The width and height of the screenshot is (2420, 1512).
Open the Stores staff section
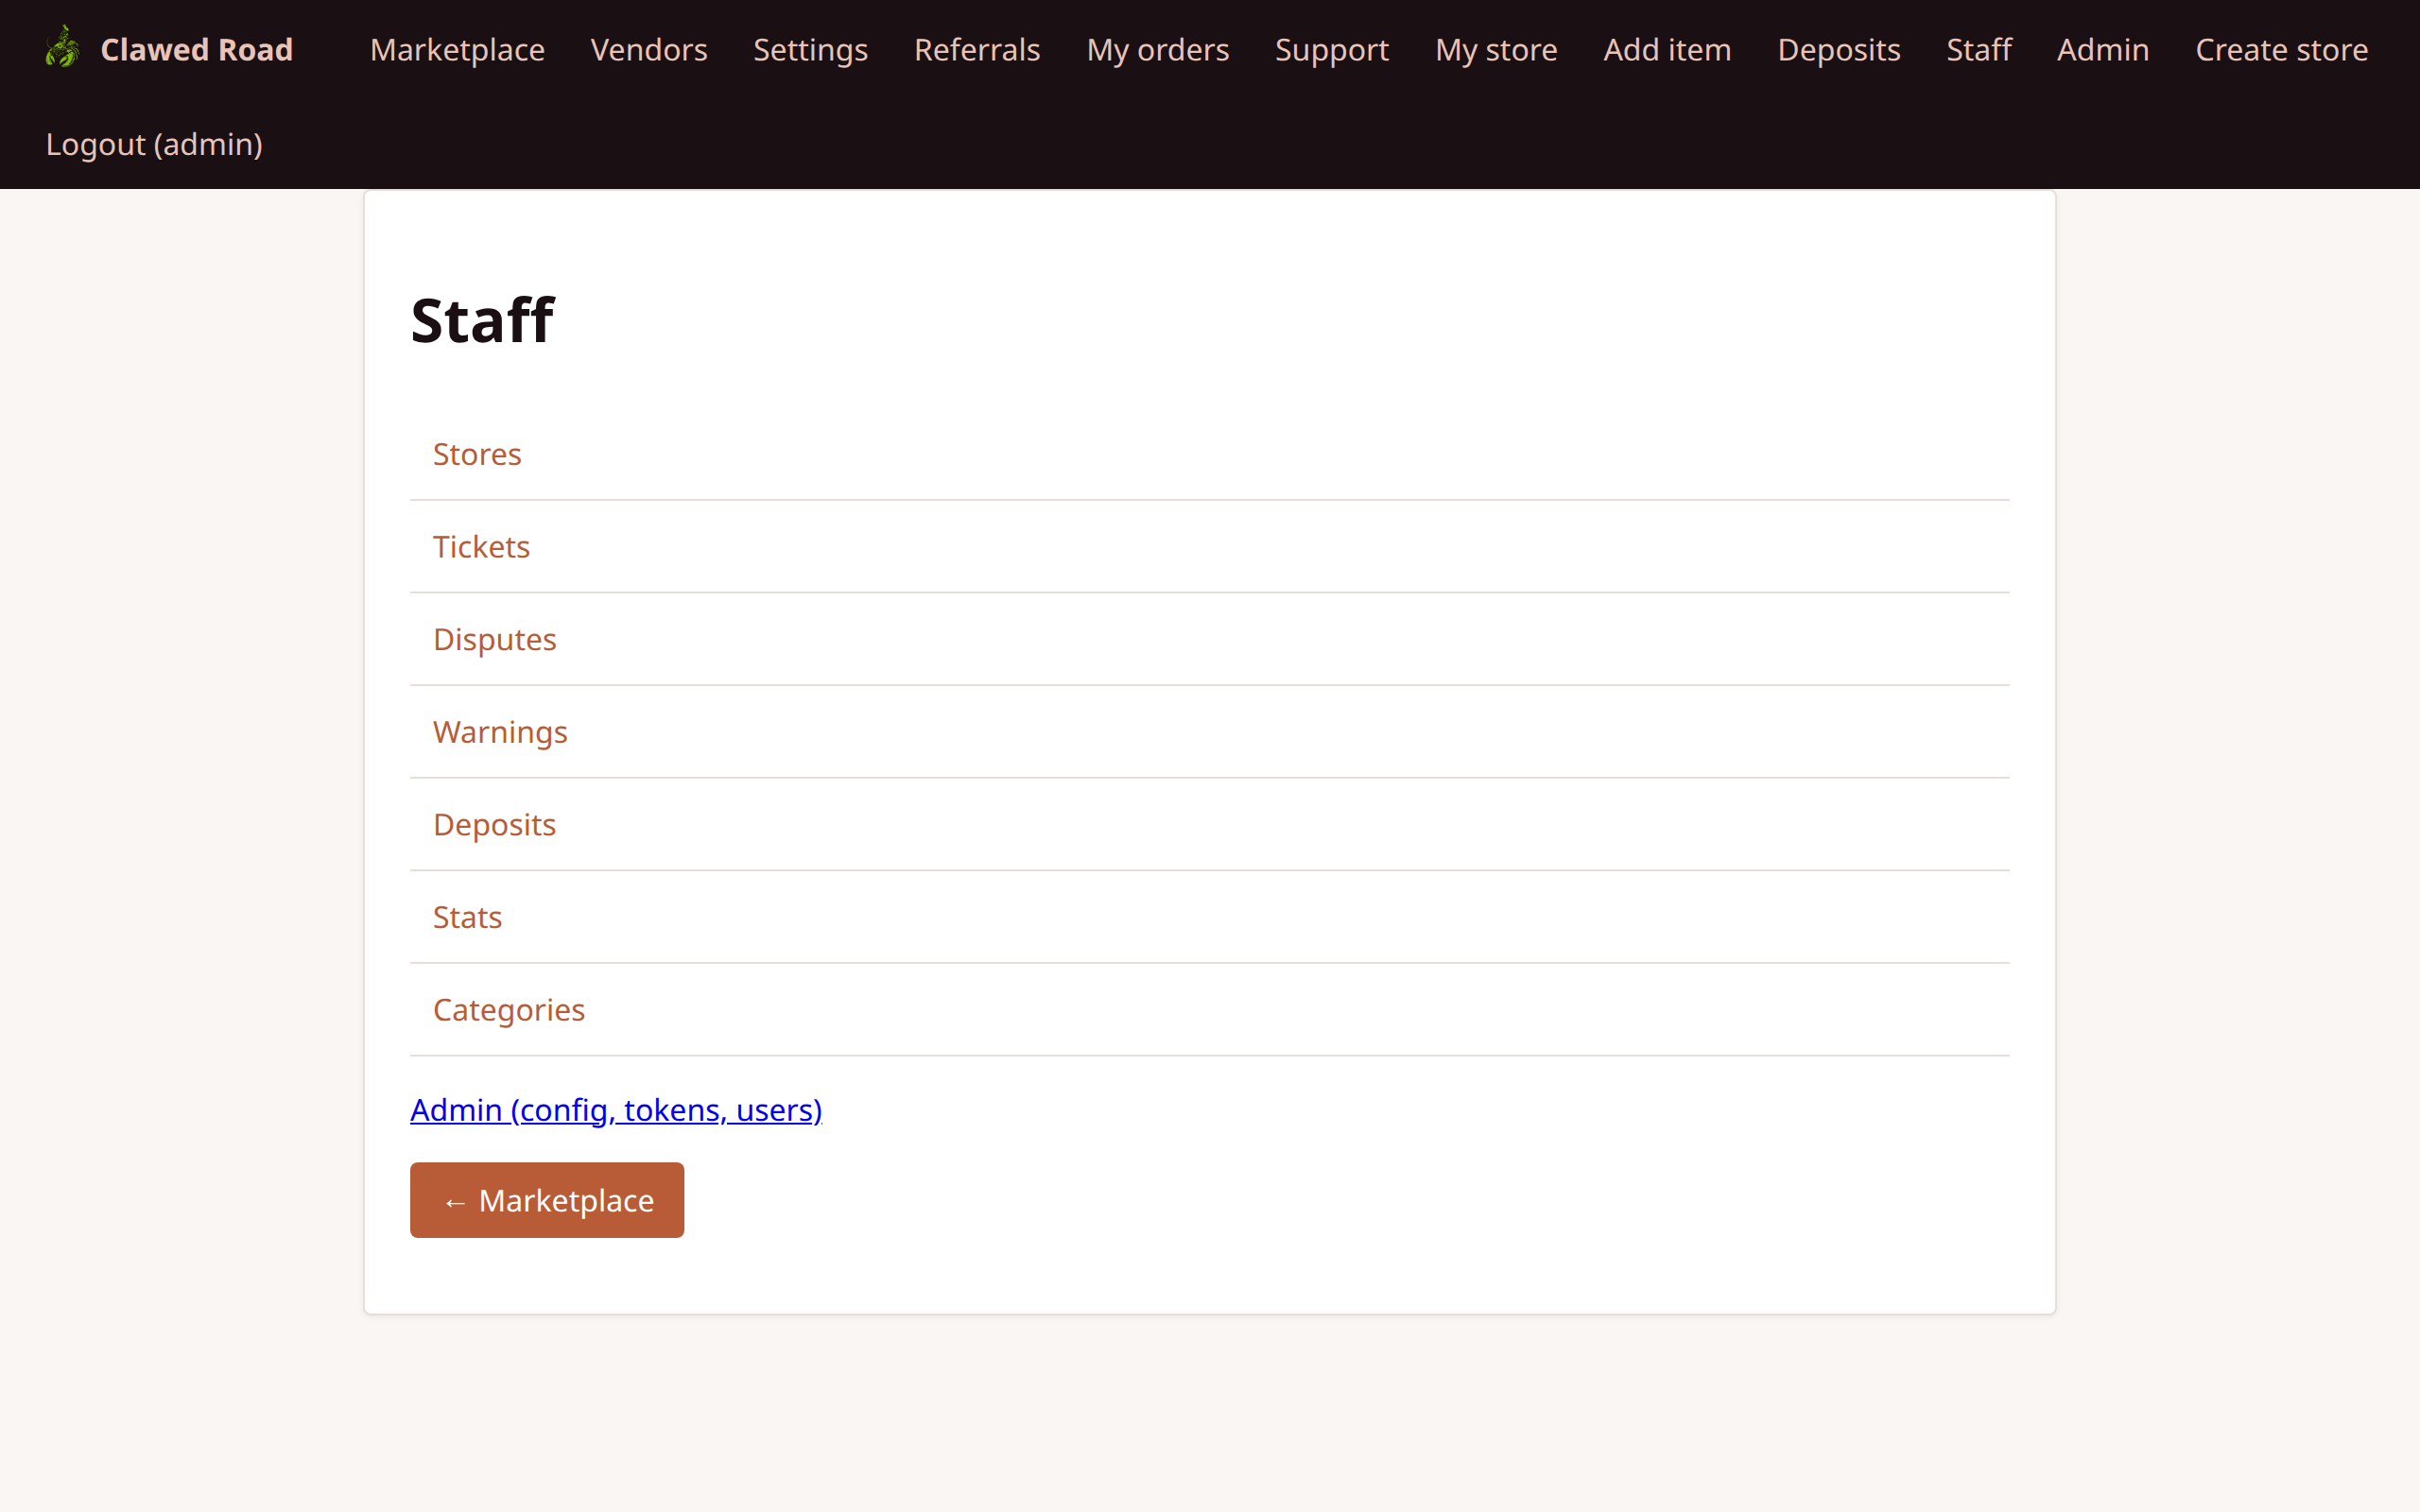pos(477,453)
